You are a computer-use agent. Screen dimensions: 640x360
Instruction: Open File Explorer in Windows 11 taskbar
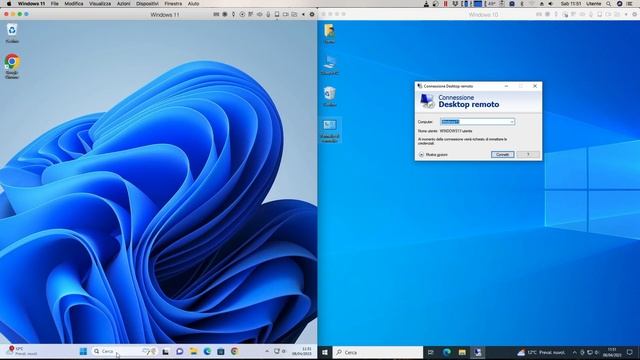193,351
